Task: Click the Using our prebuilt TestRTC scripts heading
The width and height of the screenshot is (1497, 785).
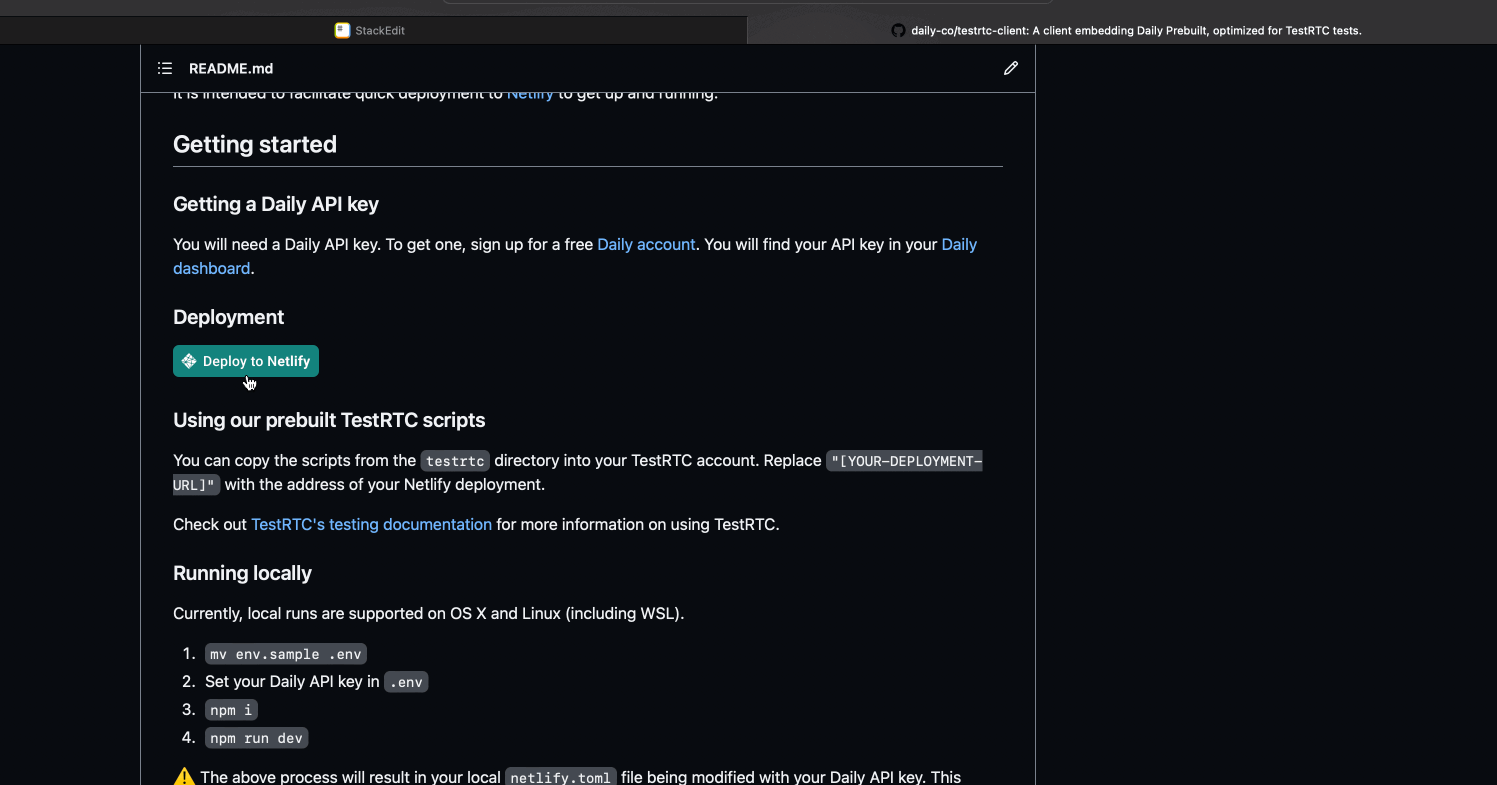Action: click(329, 420)
